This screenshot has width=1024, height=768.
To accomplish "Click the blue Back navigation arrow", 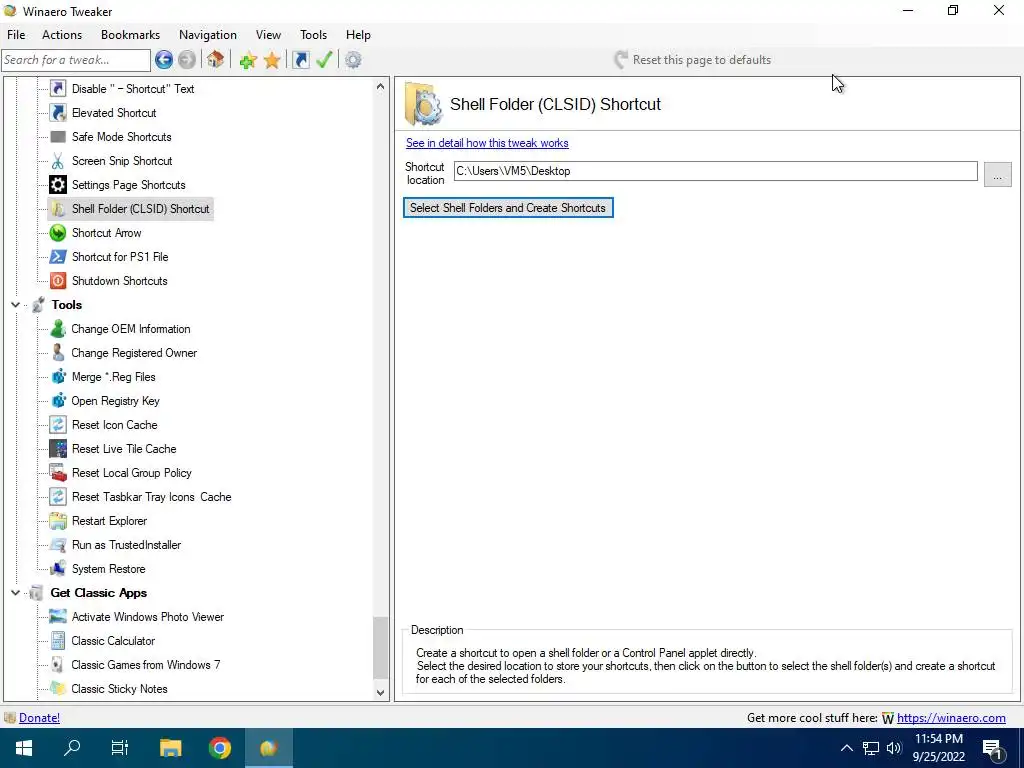I will [164, 60].
